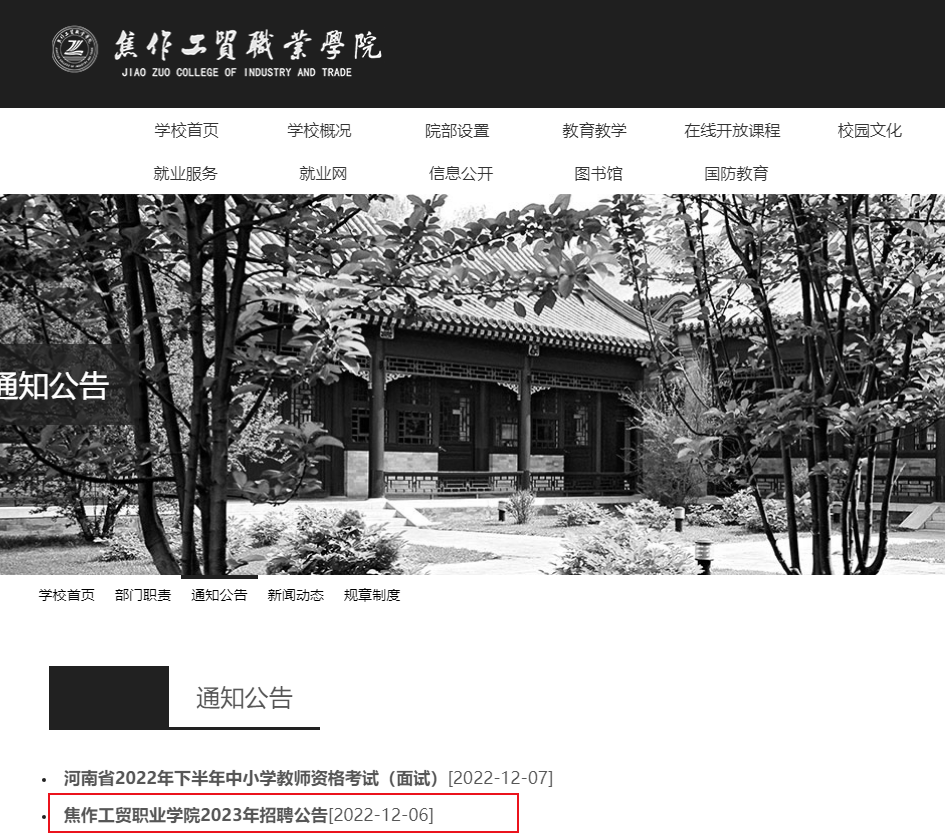This screenshot has width=945, height=834.
Task: Select the 通知公告 sub-navigation tab
Action: pyautogui.click(x=219, y=595)
